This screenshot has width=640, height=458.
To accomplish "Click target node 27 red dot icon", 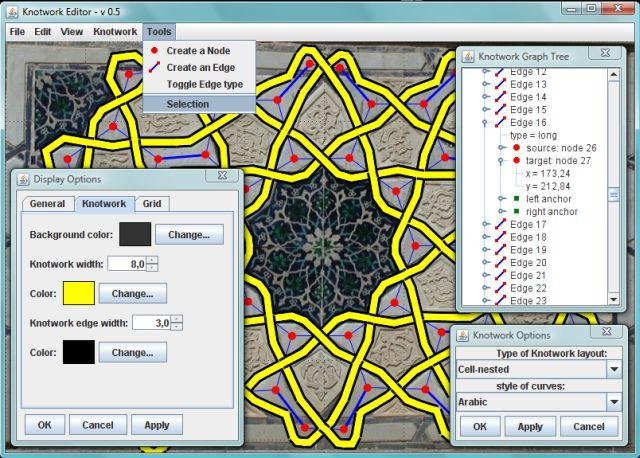I will point(516,160).
